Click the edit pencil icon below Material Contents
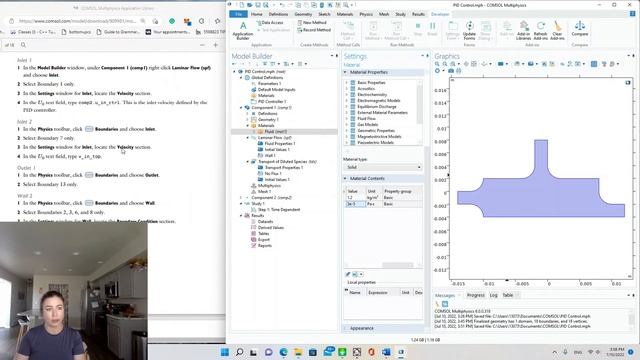The width and height of the screenshot is (640, 360). click(348, 274)
